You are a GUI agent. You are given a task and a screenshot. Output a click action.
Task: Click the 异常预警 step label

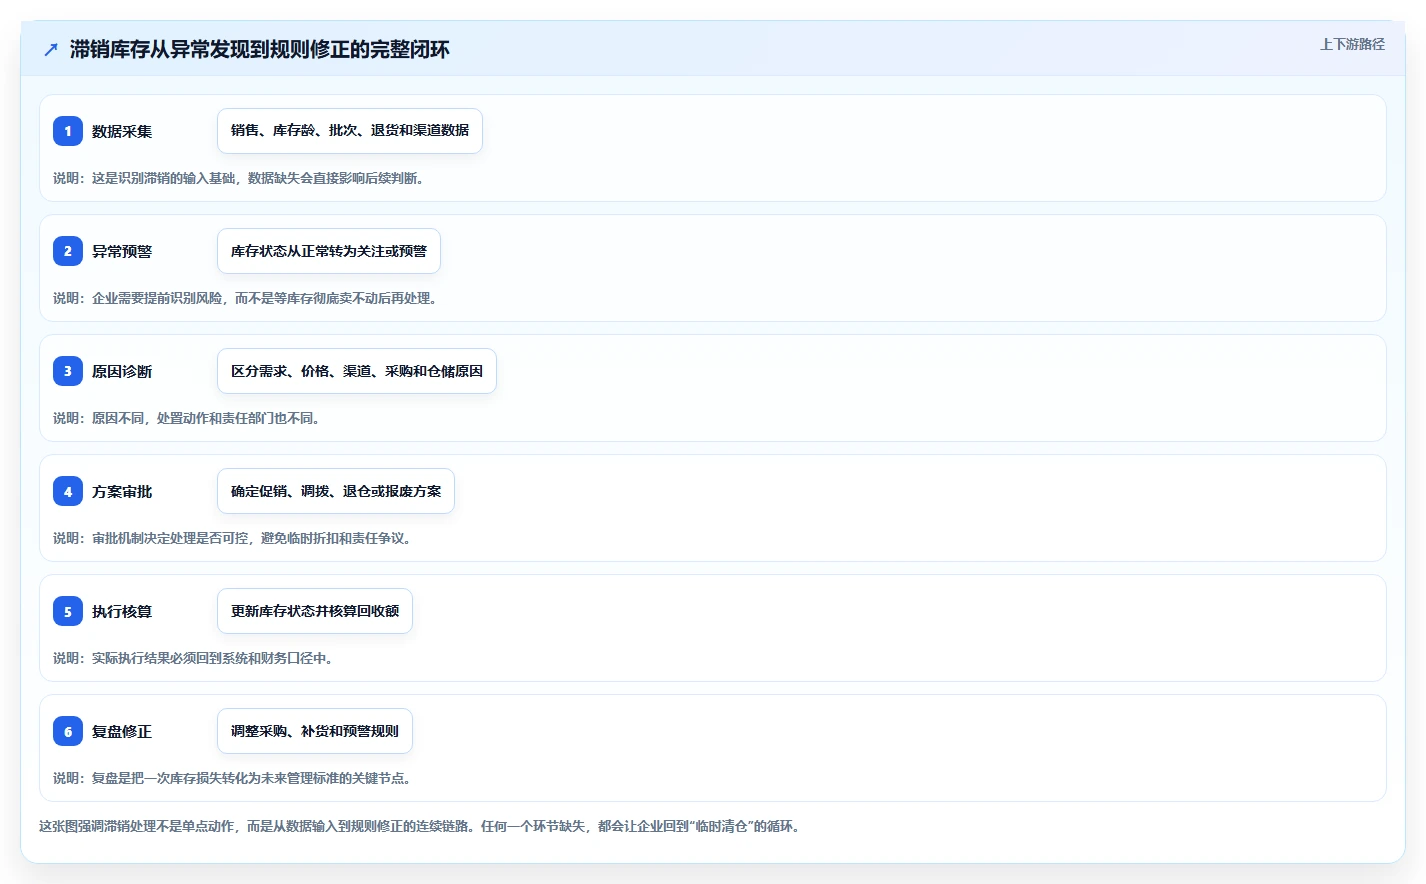coord(122,251)
